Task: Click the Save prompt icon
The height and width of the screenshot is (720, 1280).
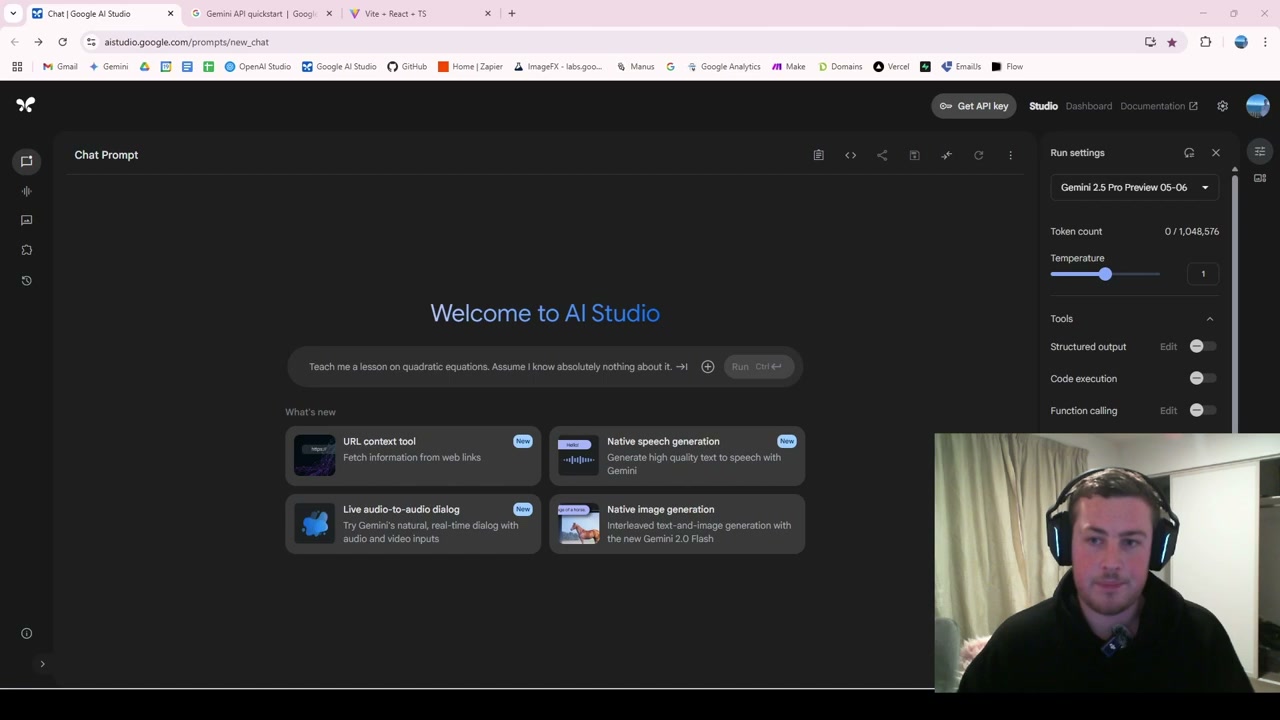Action: point(914,155)
